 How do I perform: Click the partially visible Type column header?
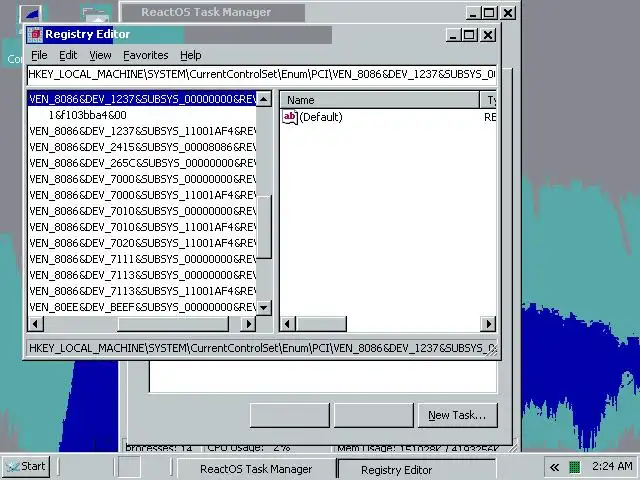[x=488, y=100]
